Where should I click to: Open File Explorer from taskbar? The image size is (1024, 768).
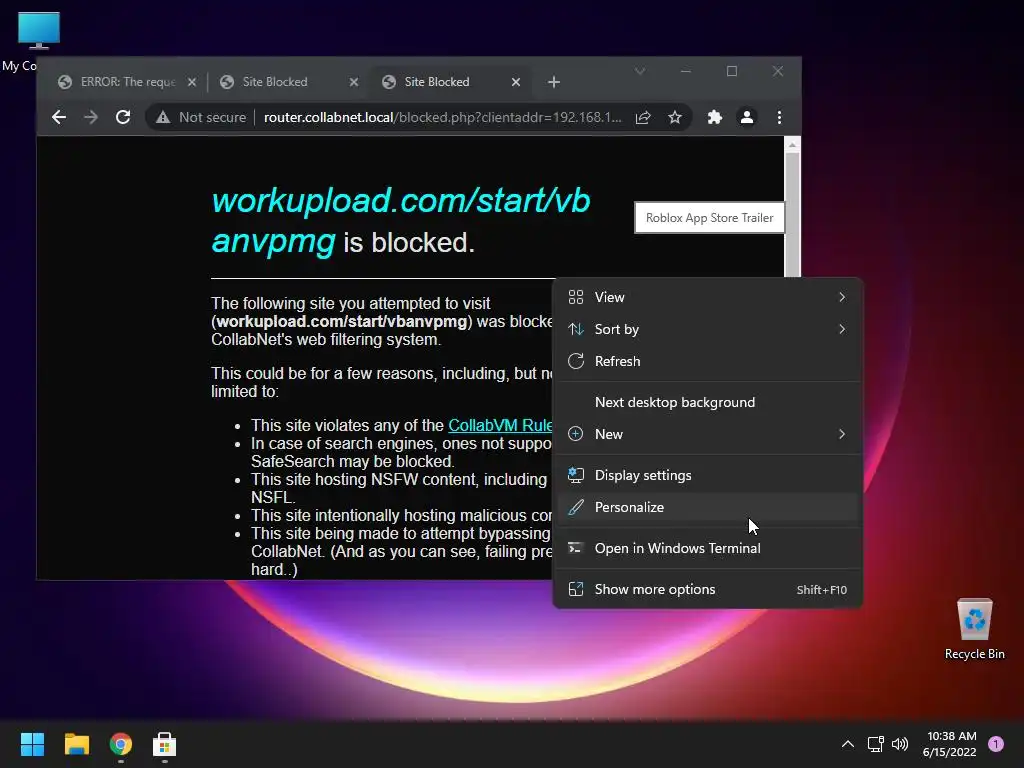pos(76,744)
